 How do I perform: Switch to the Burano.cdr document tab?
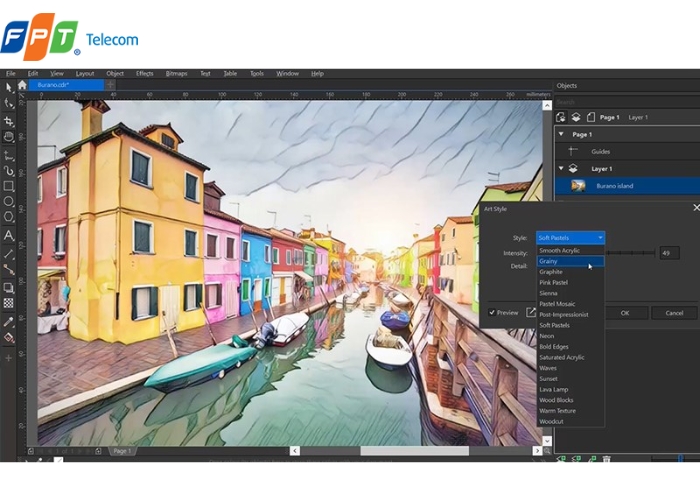(x=66, y=84)
